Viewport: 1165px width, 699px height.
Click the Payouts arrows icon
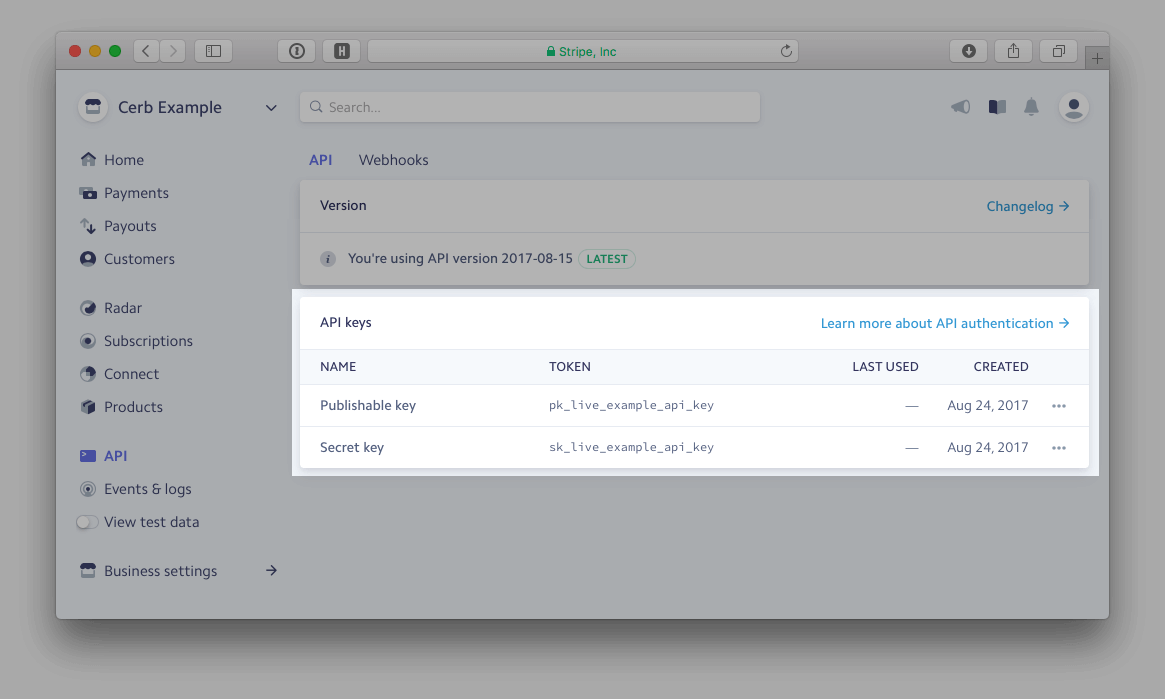tap(88, 226)
